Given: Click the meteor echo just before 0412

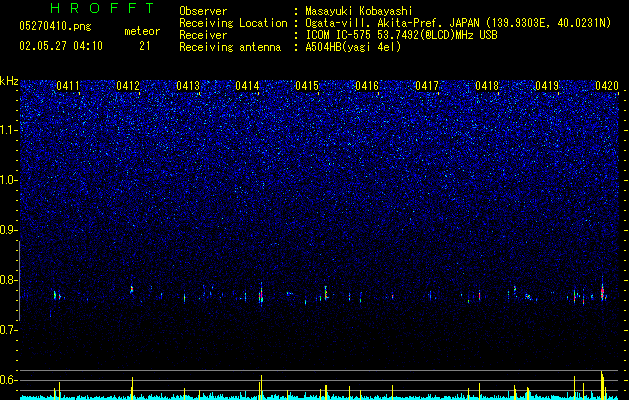Looking at the screenshot, I should pyautogui.click(x=132, y=289).
